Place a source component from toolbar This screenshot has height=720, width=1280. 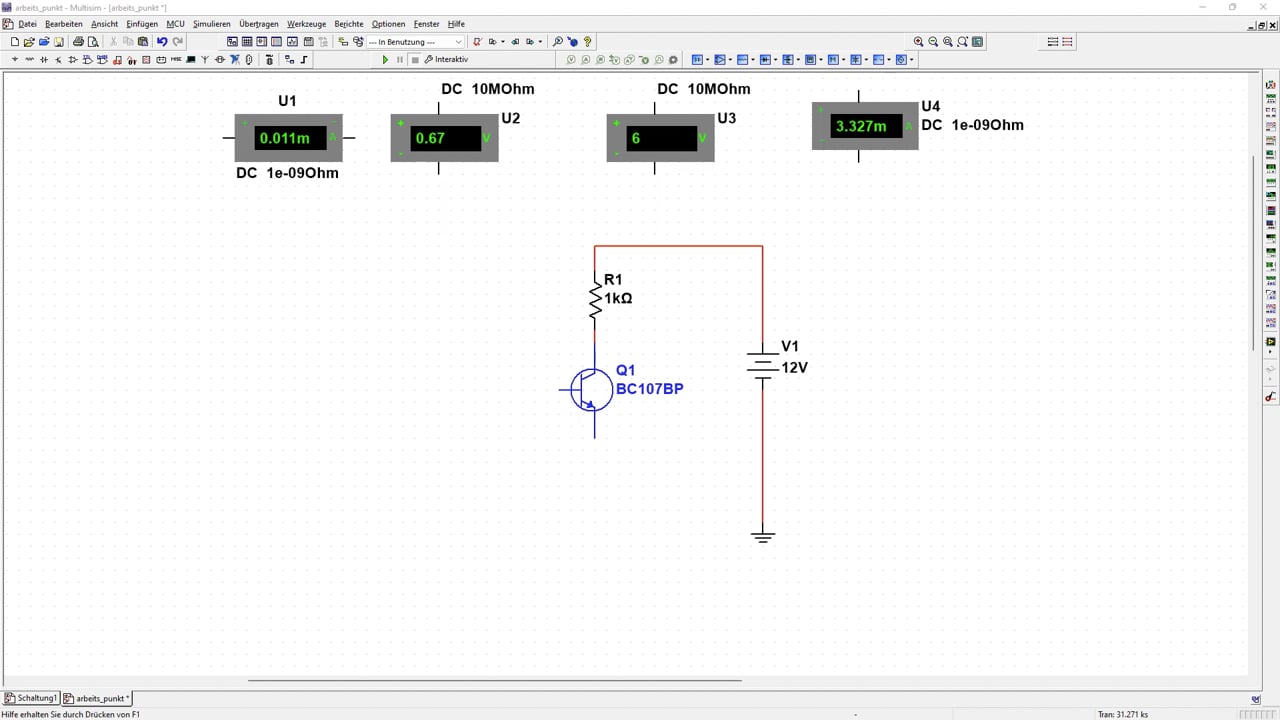click(x=15, y=60)
